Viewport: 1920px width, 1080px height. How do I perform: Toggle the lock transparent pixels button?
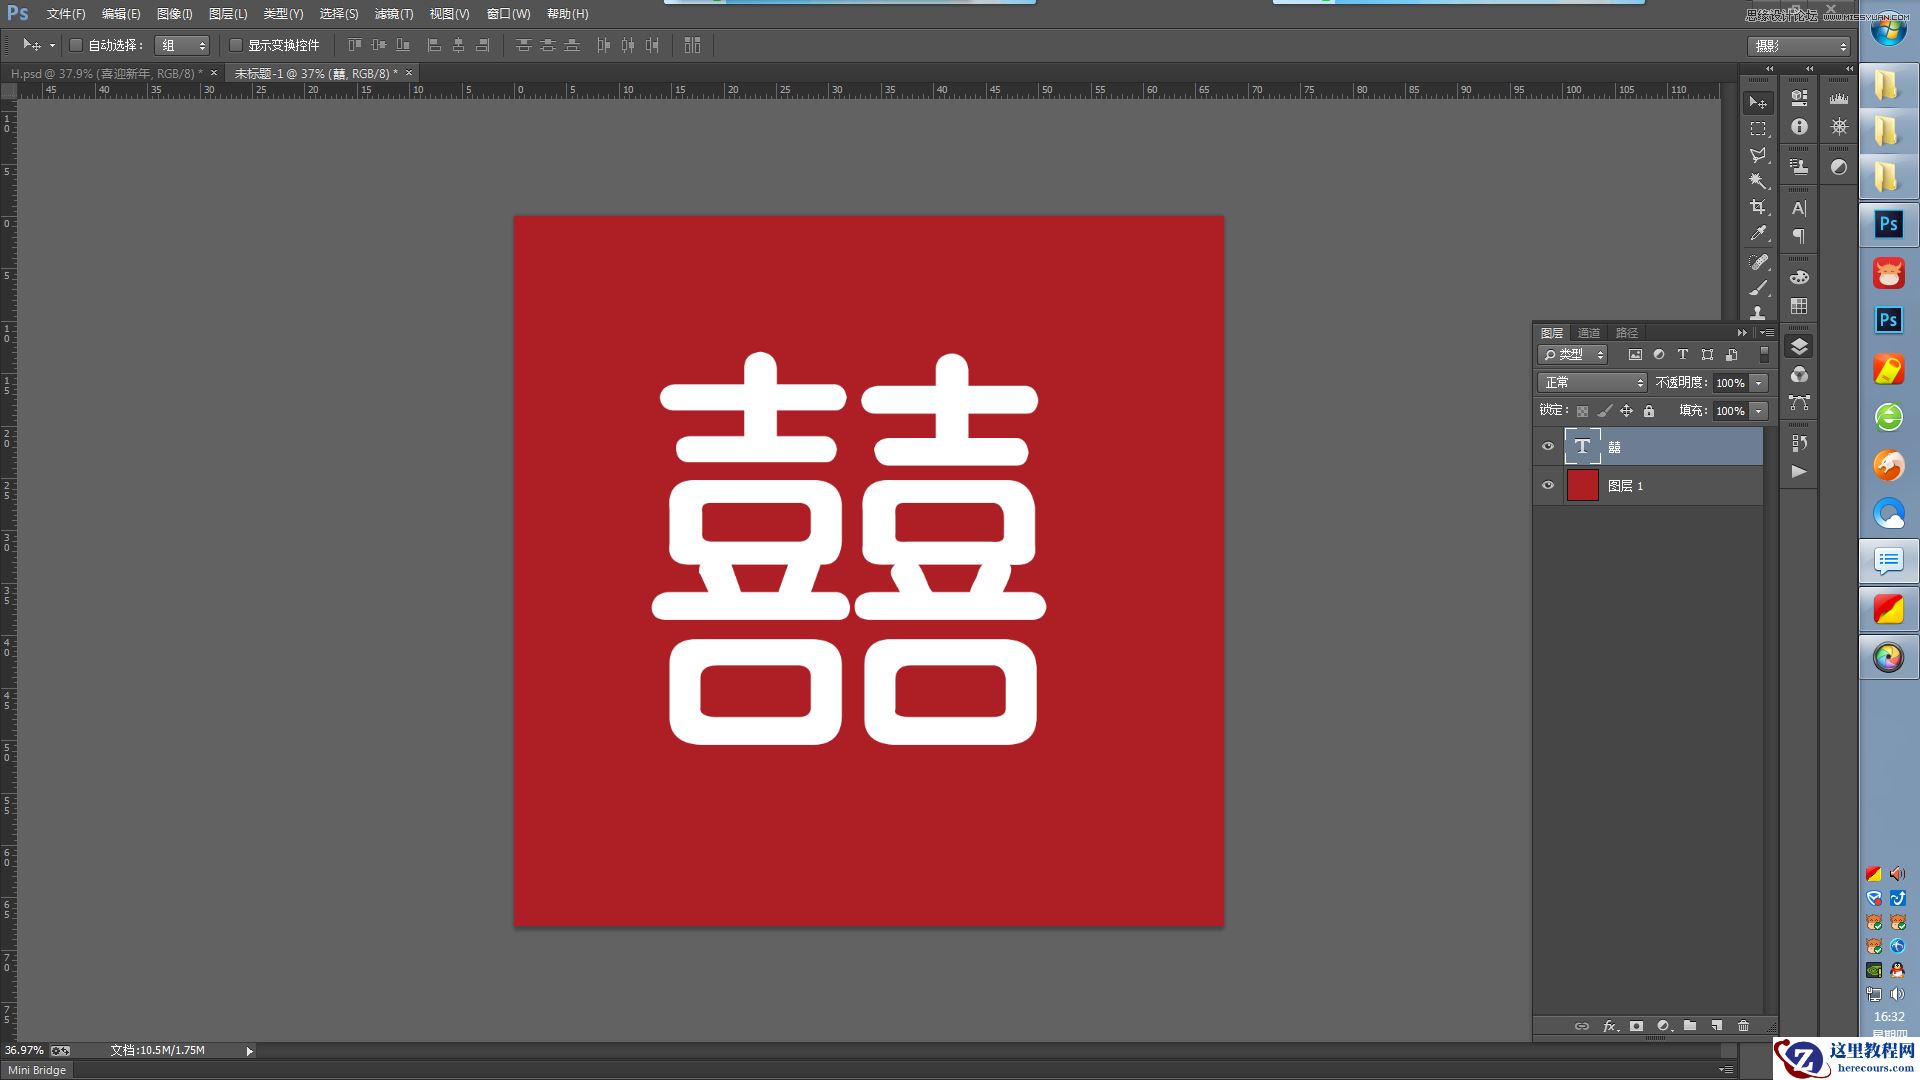[x=1582, y=410]
